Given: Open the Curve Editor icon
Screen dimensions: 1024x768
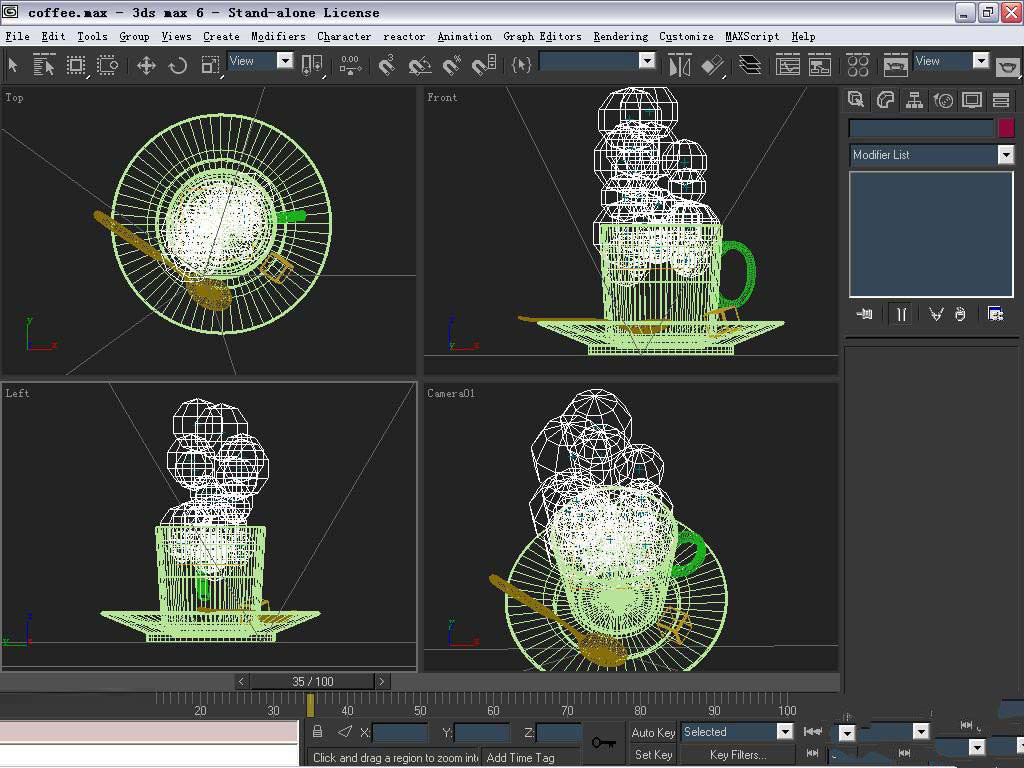Looking at the screenshot, I should (788, 65).
